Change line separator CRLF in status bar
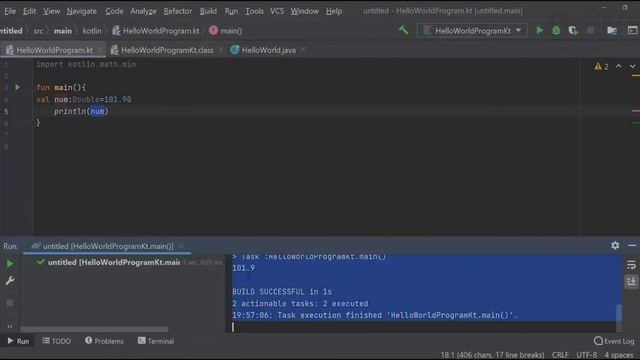640x360 pixels. tap(560, 355)
